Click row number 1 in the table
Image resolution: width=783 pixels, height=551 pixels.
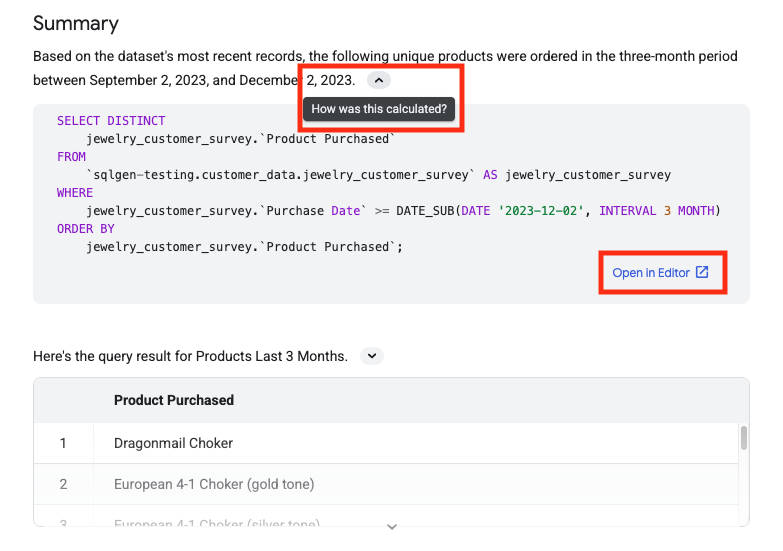pyautogui.click(x=63, y=443)
